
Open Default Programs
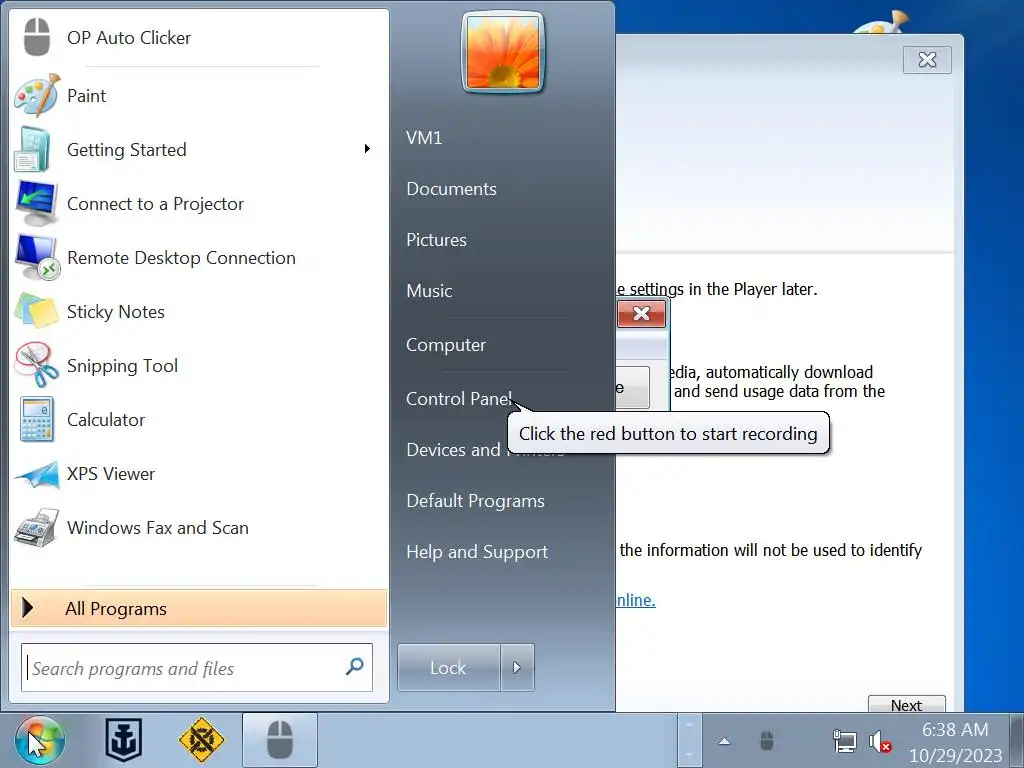click(x=475, y=501)
